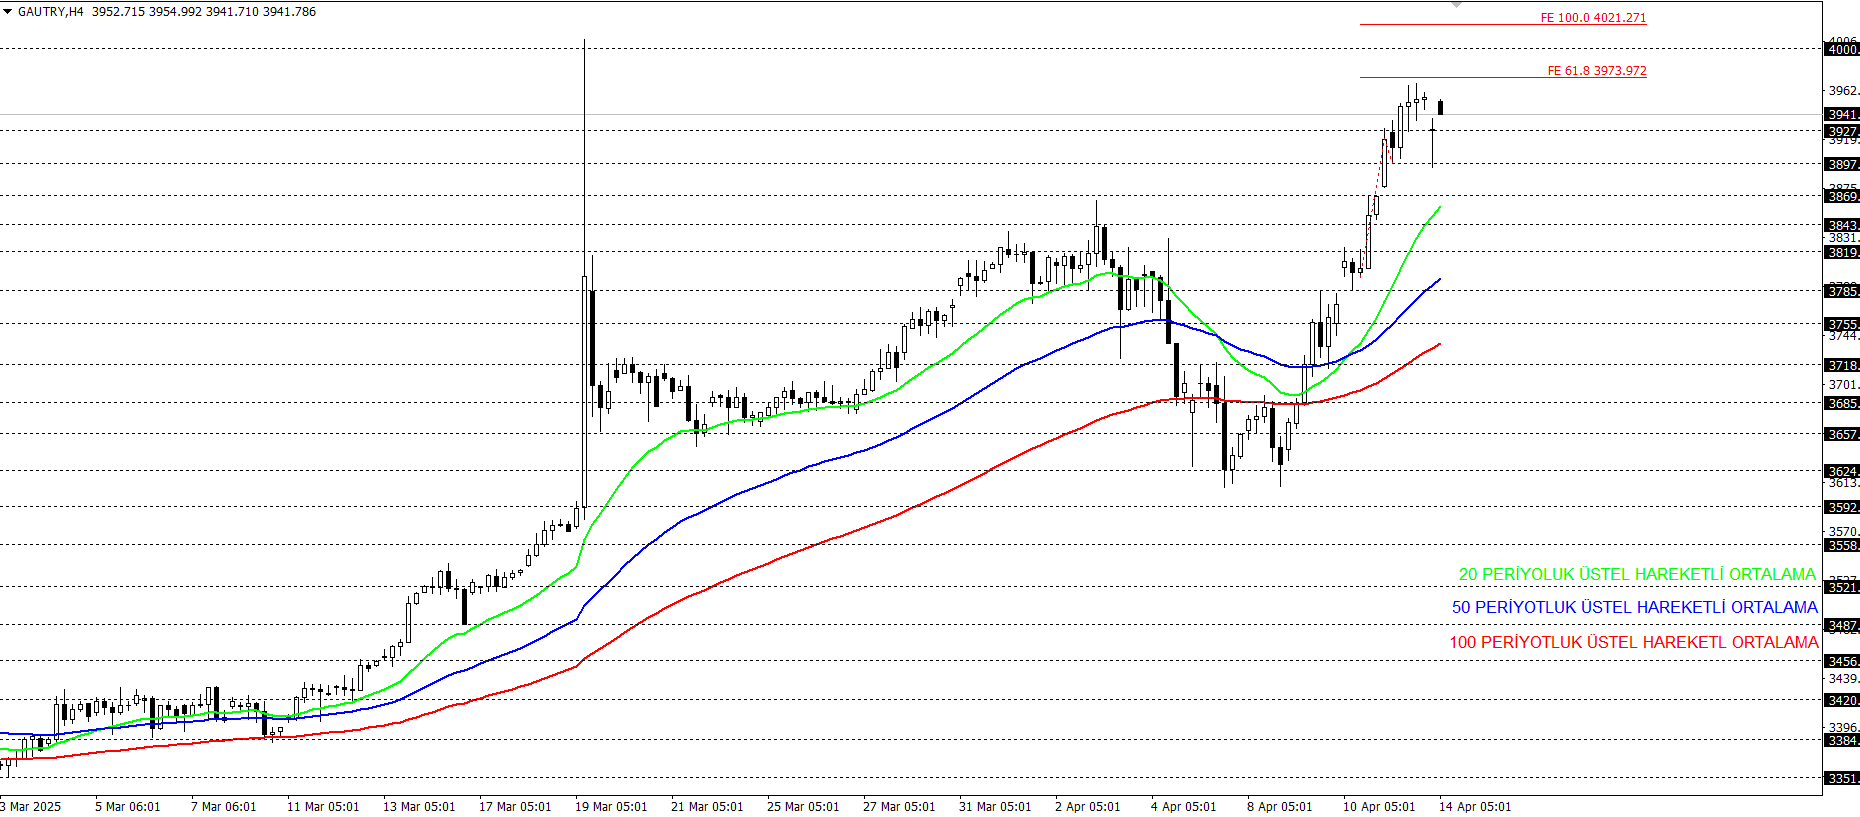This screenshot has width=1860, height=817.
Task: Click the 14 Apr 05:01 time label
Action: 1475,807
